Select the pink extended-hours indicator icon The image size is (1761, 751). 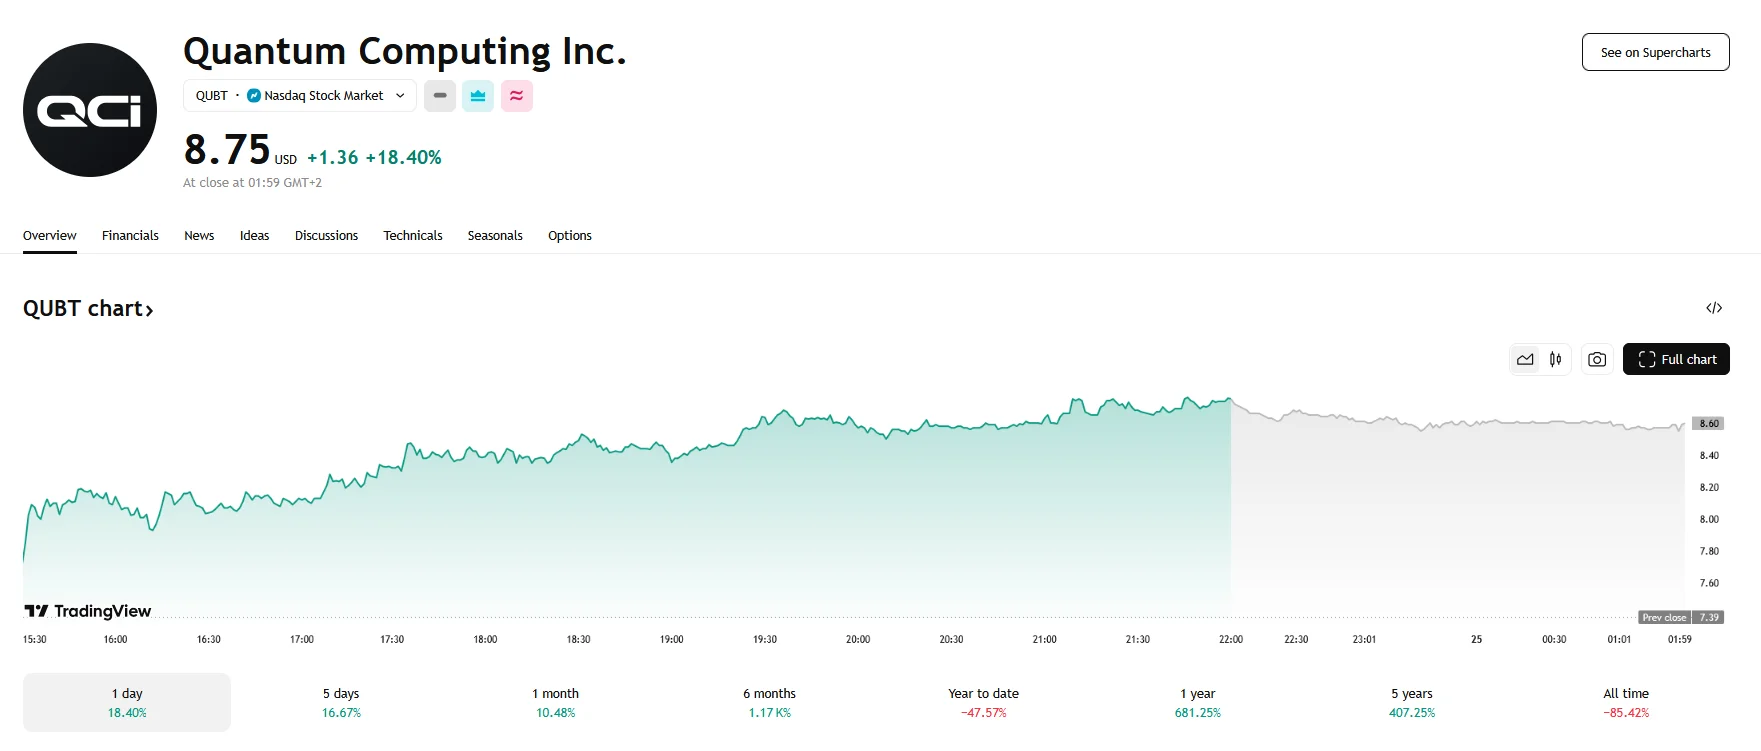tap(516, 96)
